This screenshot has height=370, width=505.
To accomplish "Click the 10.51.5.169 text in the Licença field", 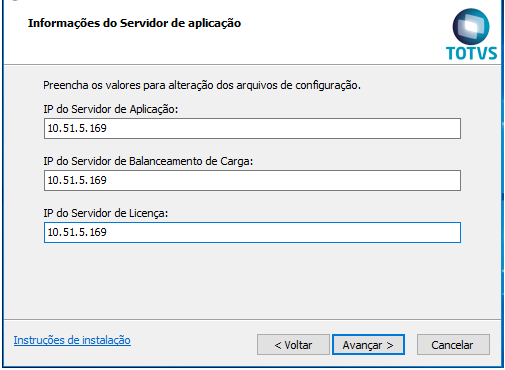I will tap(77, 232).
